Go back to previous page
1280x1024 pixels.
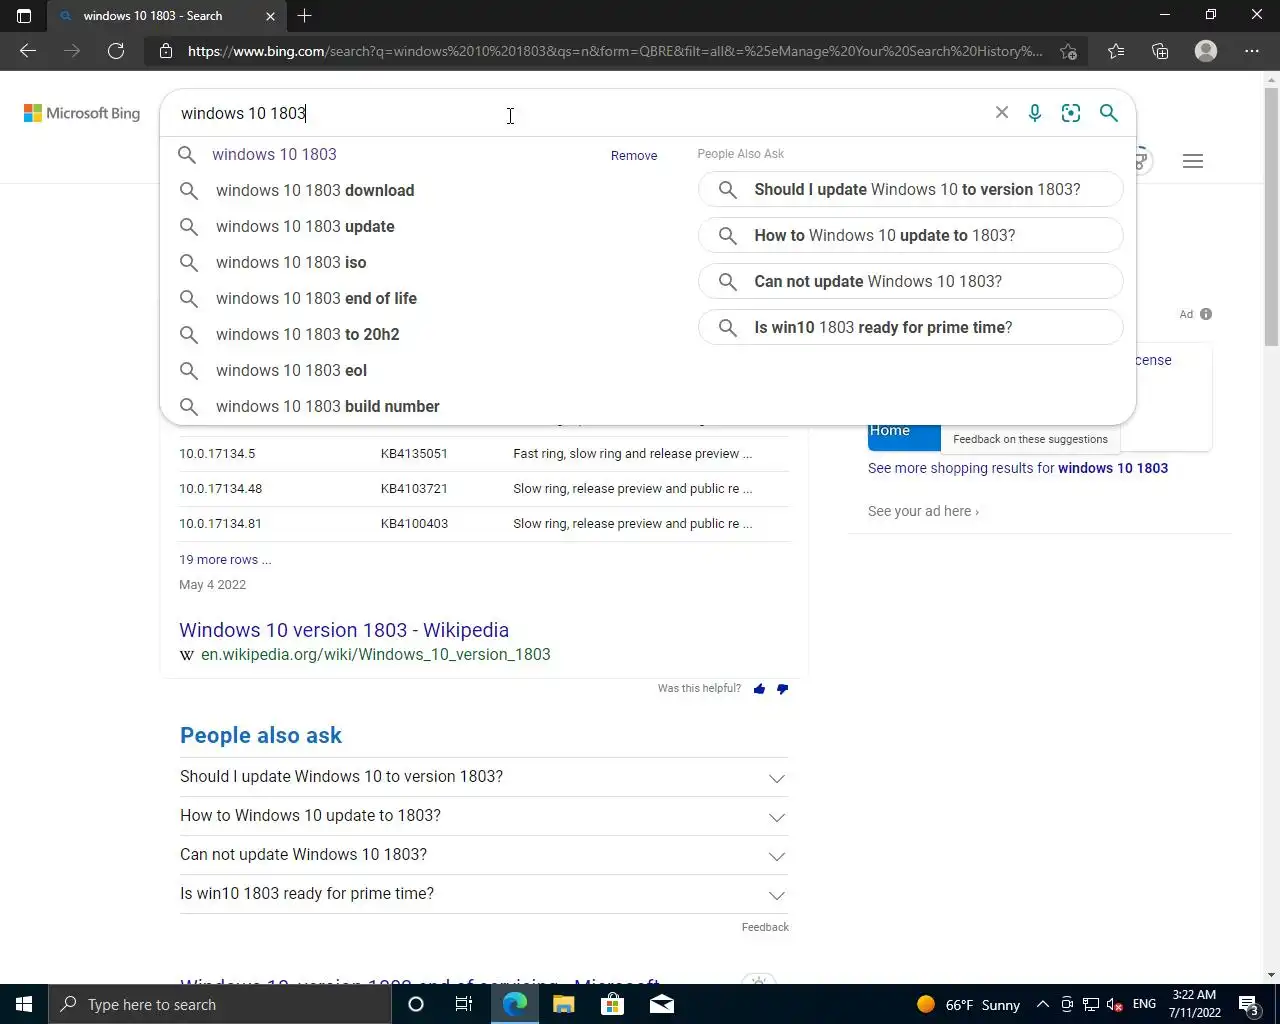pyautogui.click(x=28, y=51)
